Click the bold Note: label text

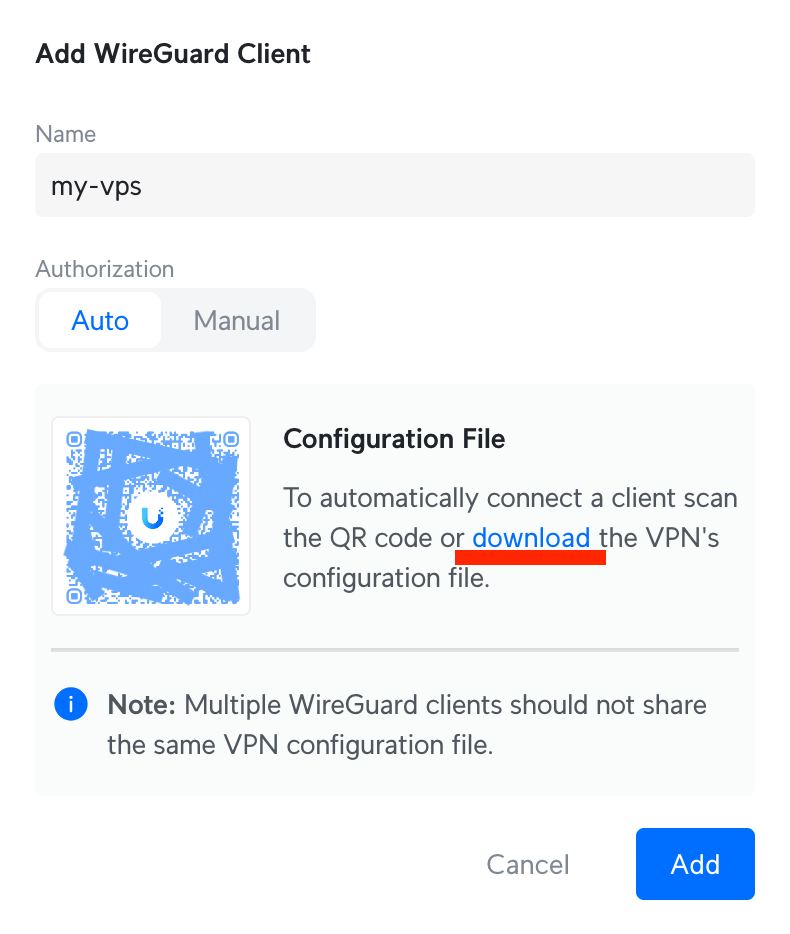[x=141, y=704]
